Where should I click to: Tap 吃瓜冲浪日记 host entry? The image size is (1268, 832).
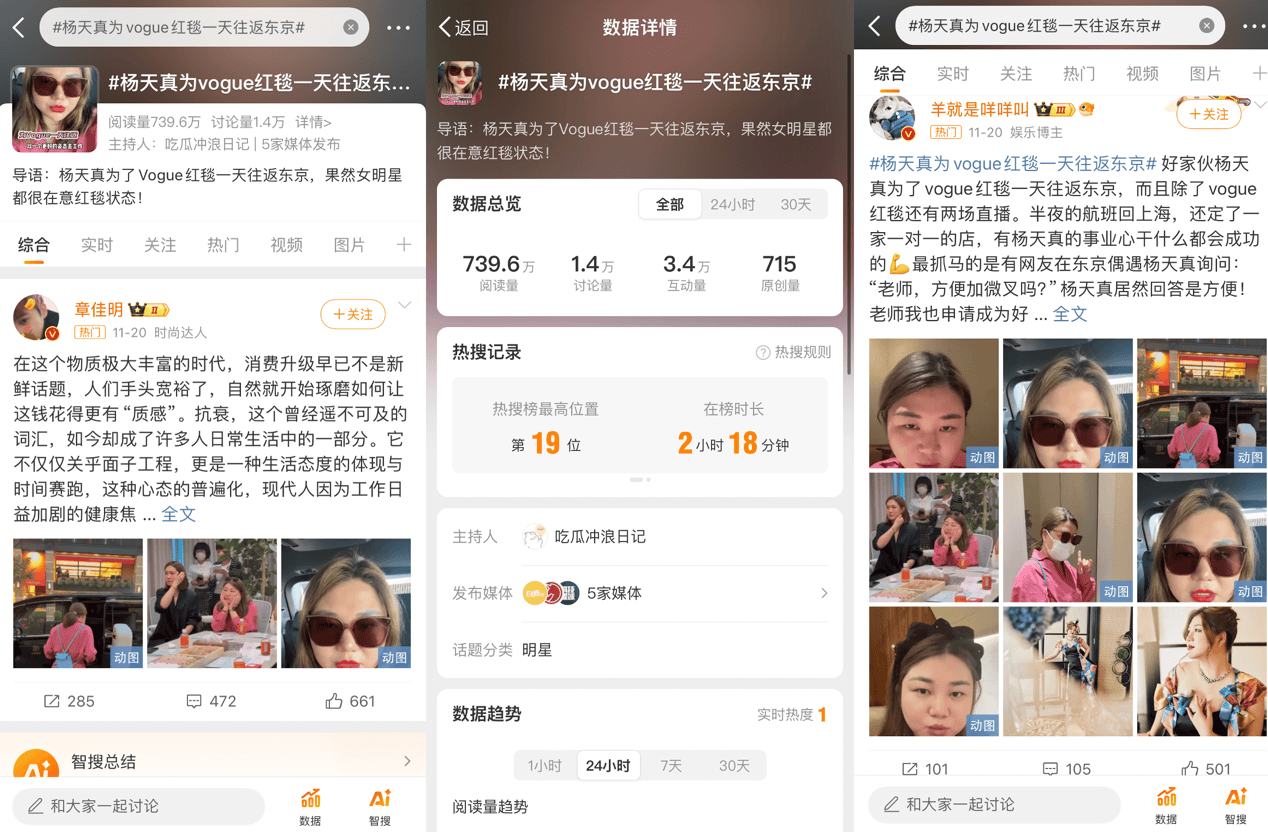point(585,537)
